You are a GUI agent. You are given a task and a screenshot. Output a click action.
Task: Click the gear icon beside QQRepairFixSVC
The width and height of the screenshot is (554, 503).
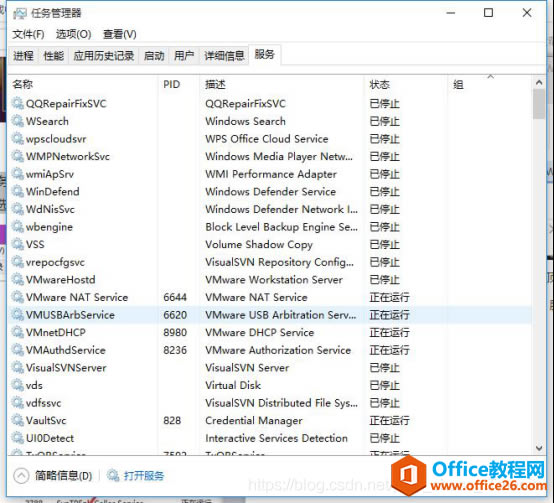(17, 103)
